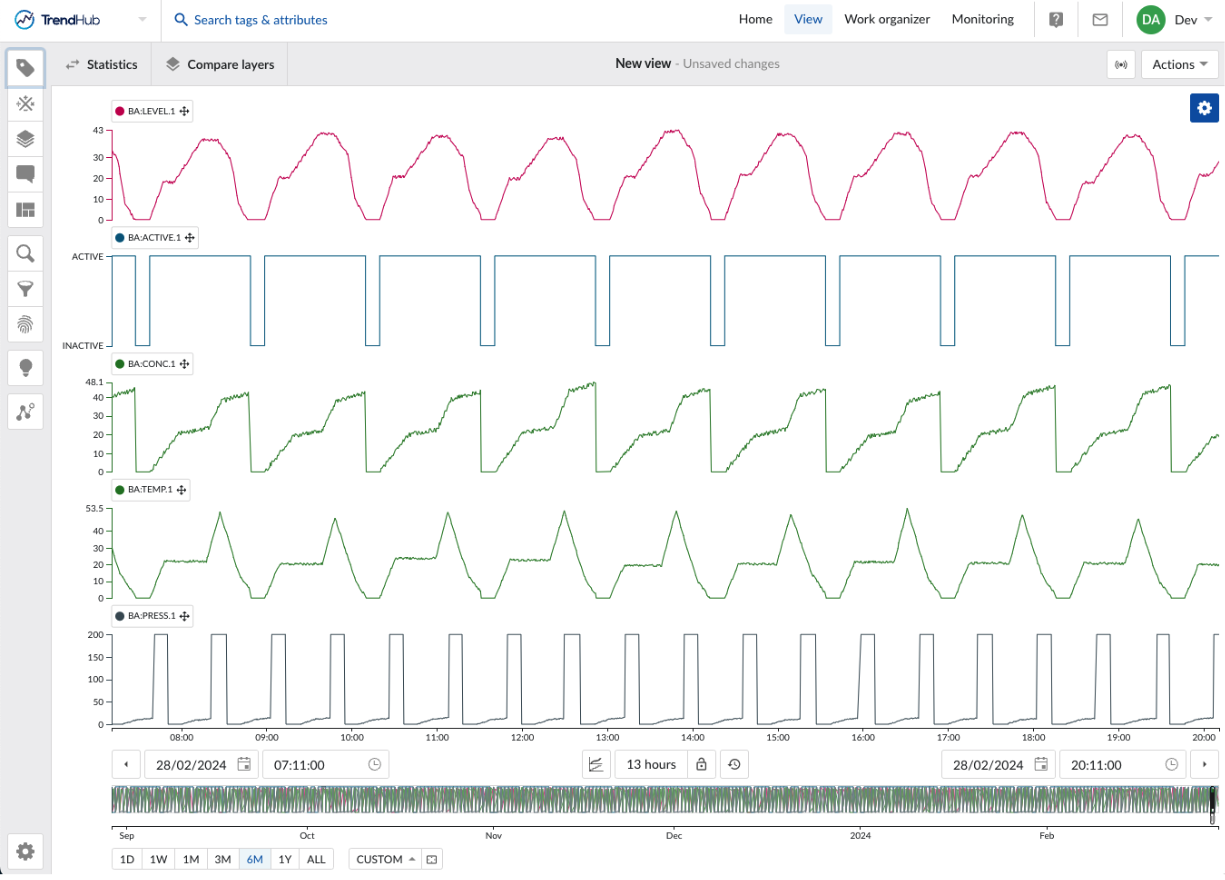Select the filter funnel icon

click(26, 289)
